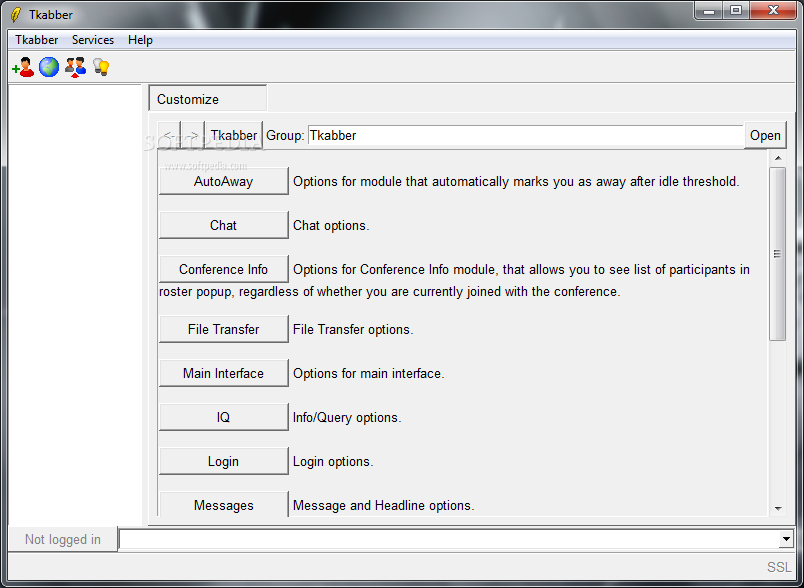Click the Tkabber group button
This screenshot has height=588, width=804.
(x=234, y=135)
